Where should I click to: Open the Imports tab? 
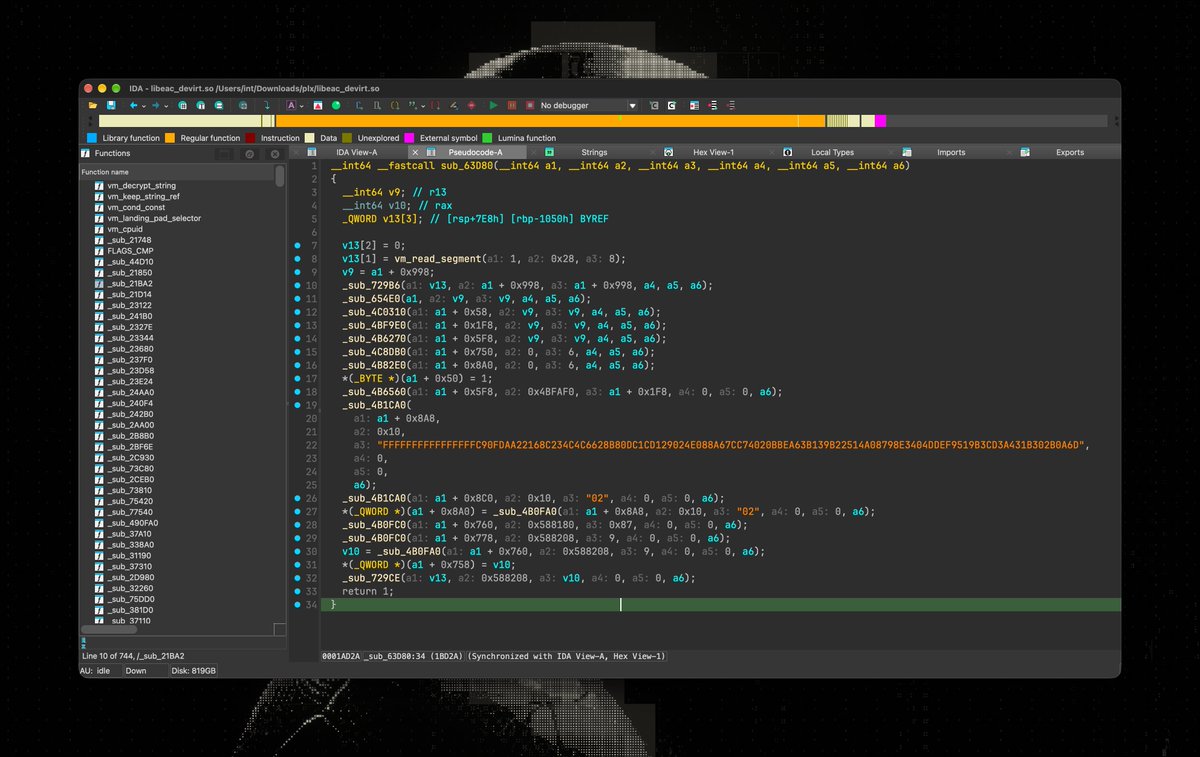(x=951, y=152)
